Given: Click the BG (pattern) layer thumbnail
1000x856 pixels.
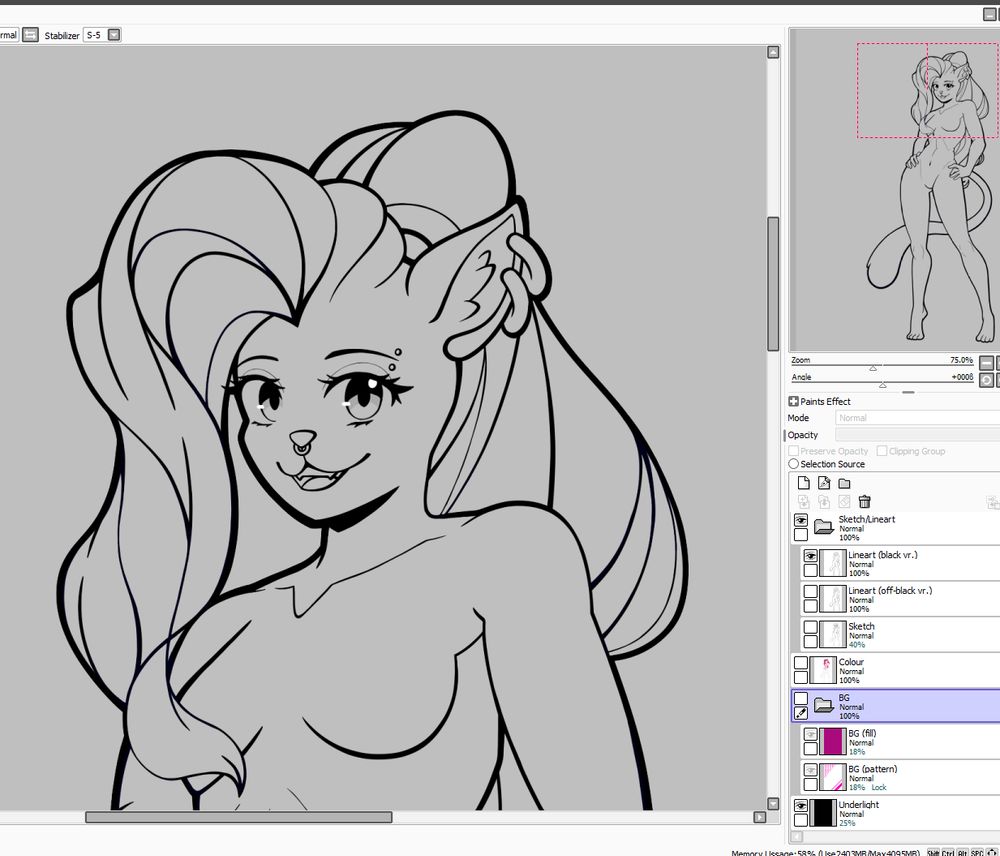Looking at the screenshot, I should tap(832, 778).
